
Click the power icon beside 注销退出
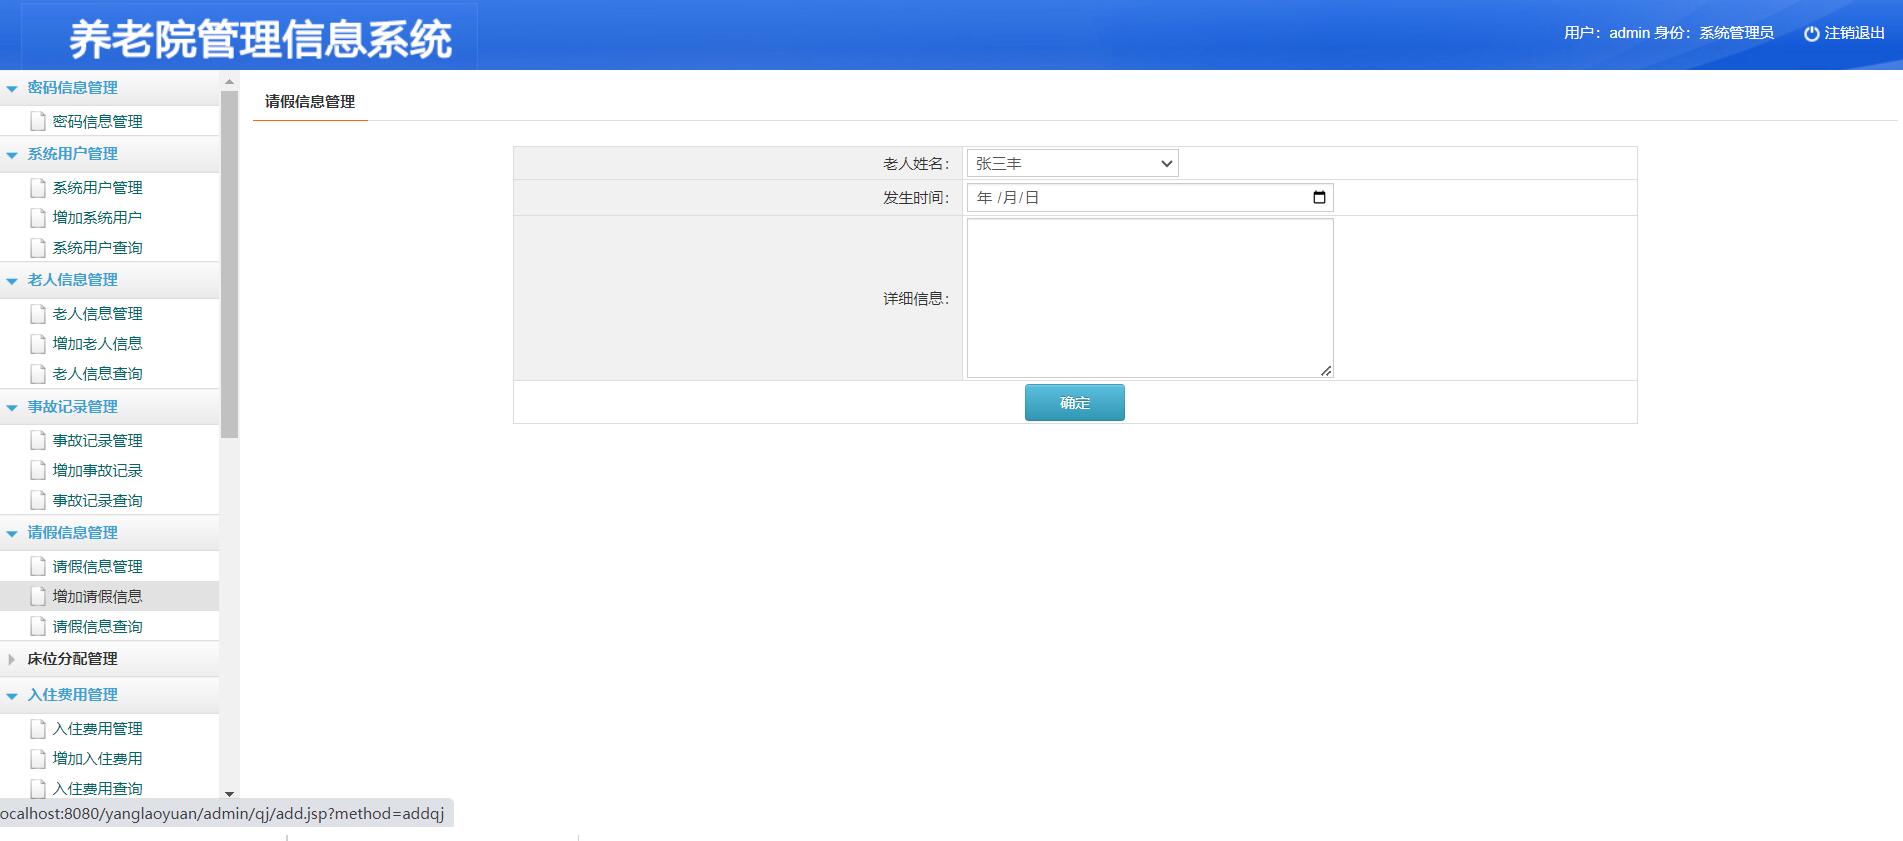tap(1811, 34)
